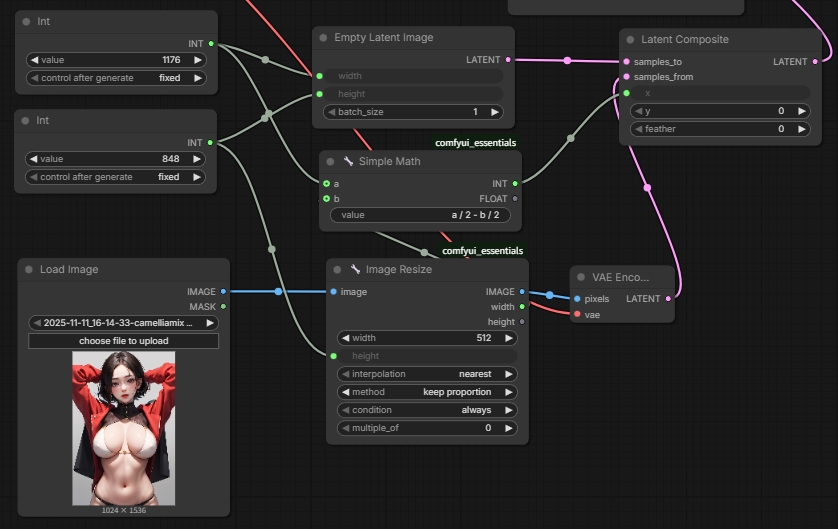Collapse the Latent Composite node dot
Screen dimensions: 838x529
(x=630, y=40)
